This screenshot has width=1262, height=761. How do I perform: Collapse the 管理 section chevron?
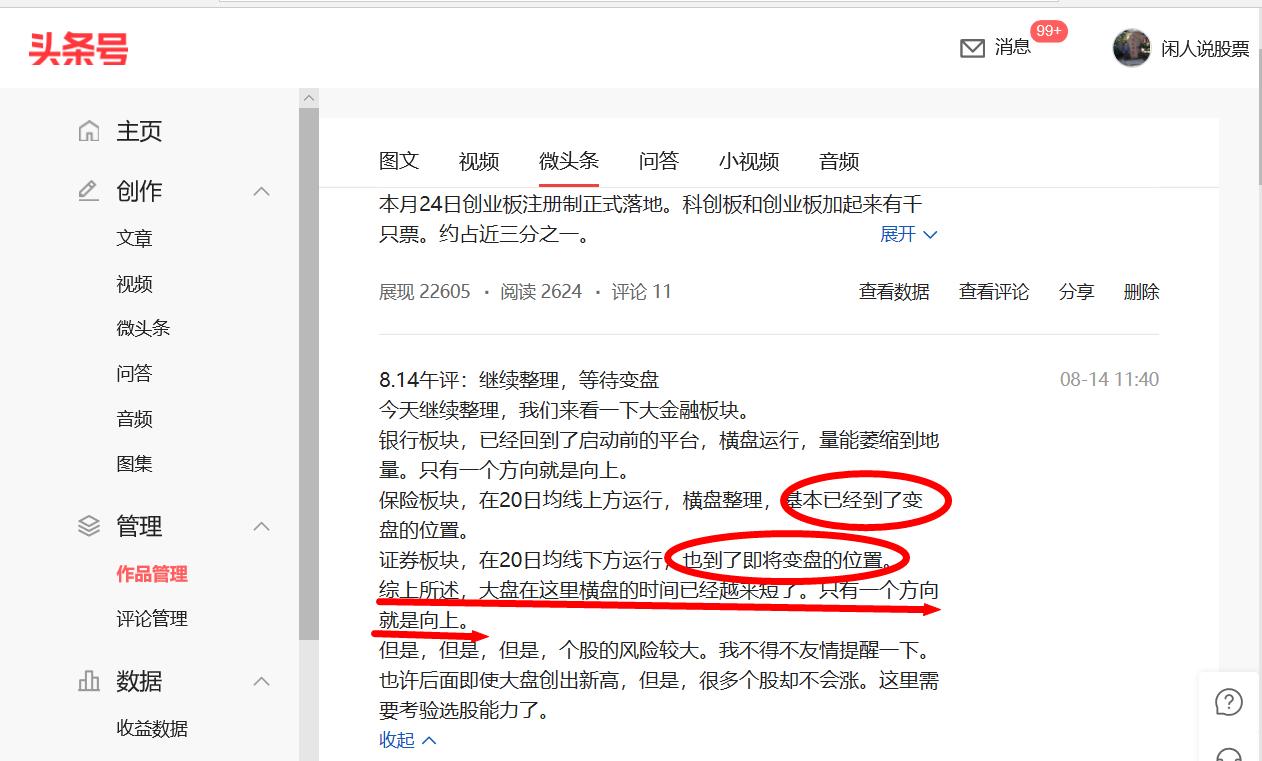pyautogui.click(x=261, y=526)
